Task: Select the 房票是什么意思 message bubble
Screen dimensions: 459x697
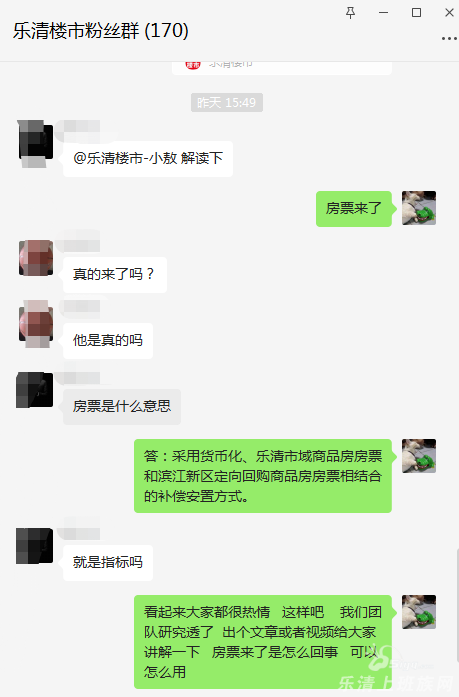Action: (x=122, y=407)
